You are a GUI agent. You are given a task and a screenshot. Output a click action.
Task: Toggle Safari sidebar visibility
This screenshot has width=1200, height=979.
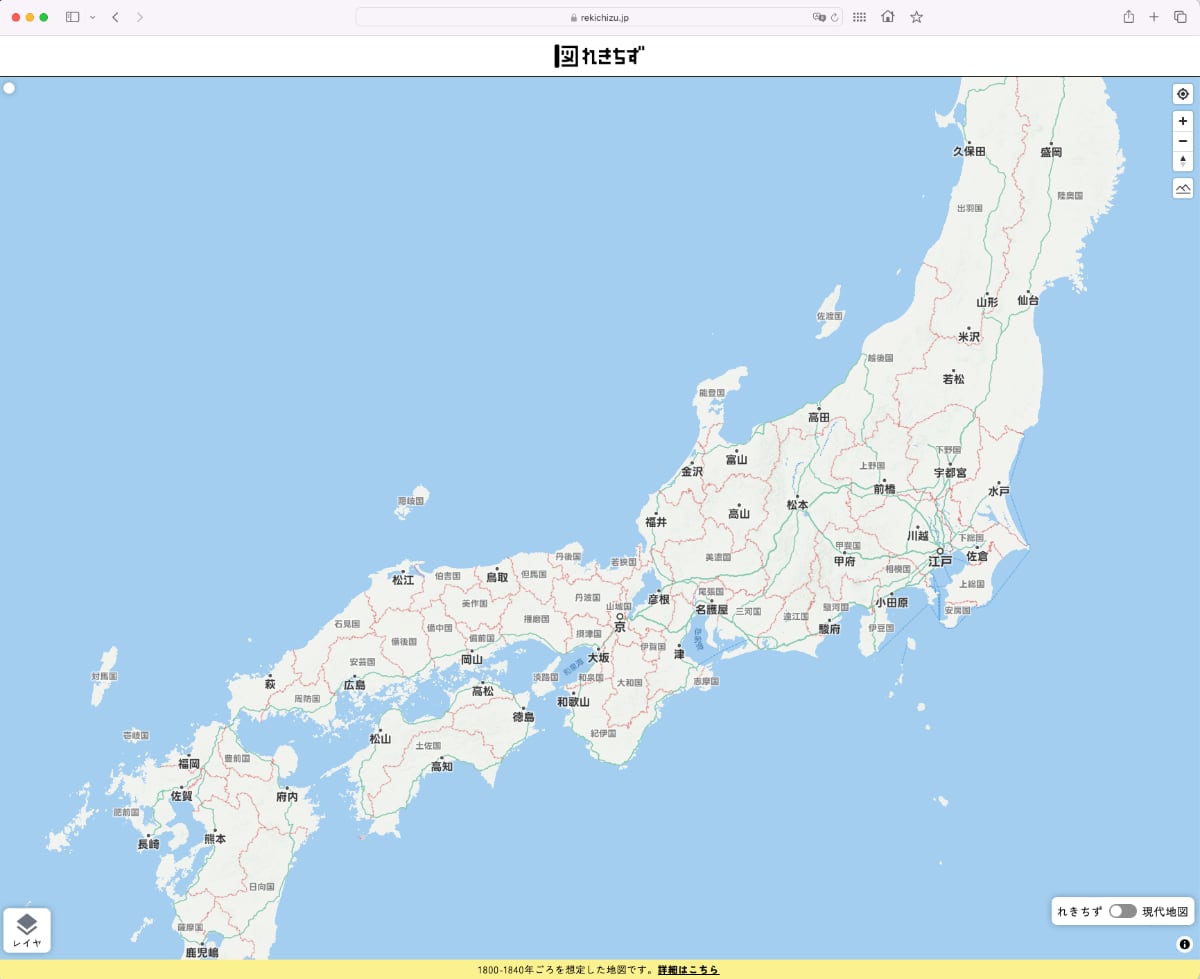(72, 17)
